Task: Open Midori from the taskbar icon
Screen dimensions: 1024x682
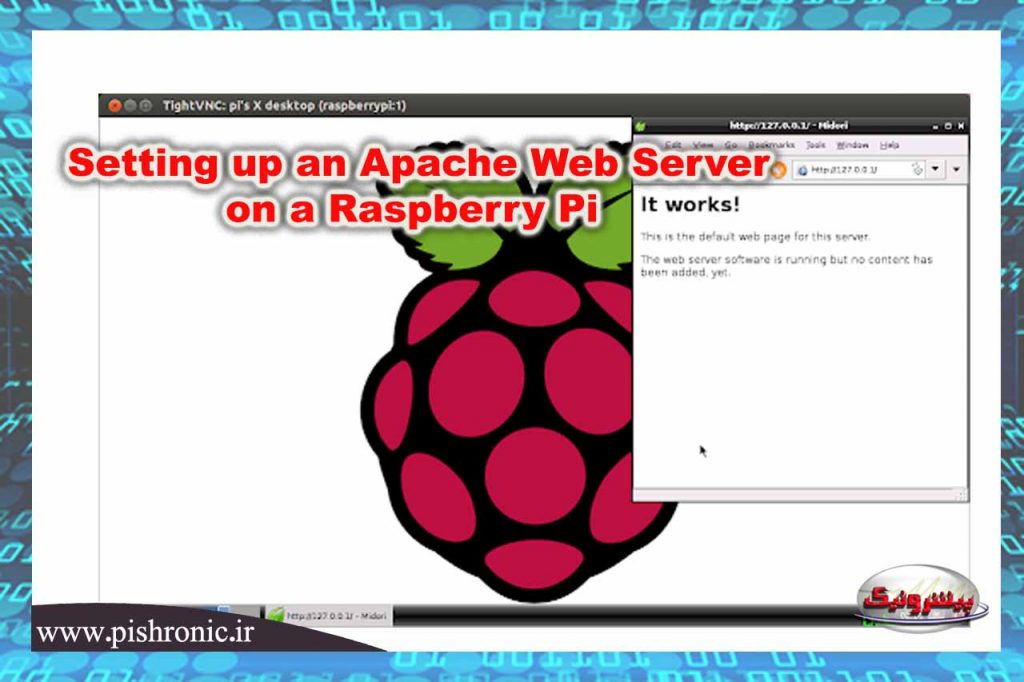Action: [x=276, y=612]
